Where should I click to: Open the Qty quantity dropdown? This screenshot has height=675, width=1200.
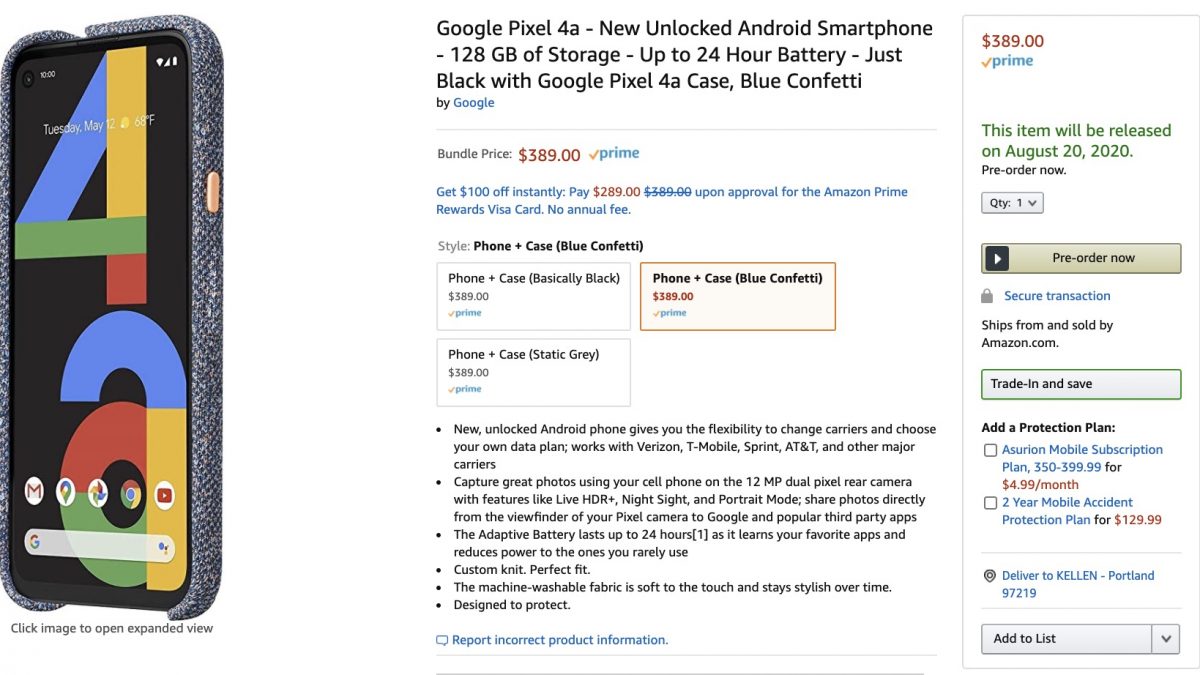[x=1012, y=203]
